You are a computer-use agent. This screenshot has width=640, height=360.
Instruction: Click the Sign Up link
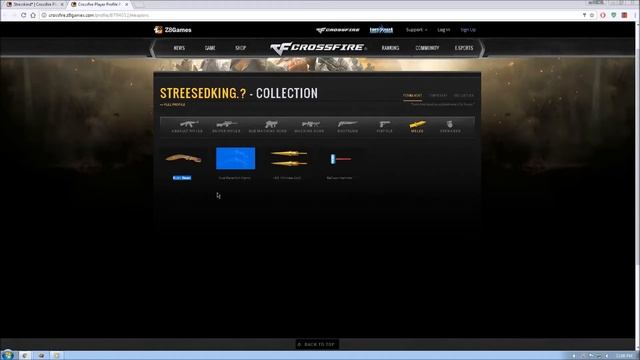point(468,30)
